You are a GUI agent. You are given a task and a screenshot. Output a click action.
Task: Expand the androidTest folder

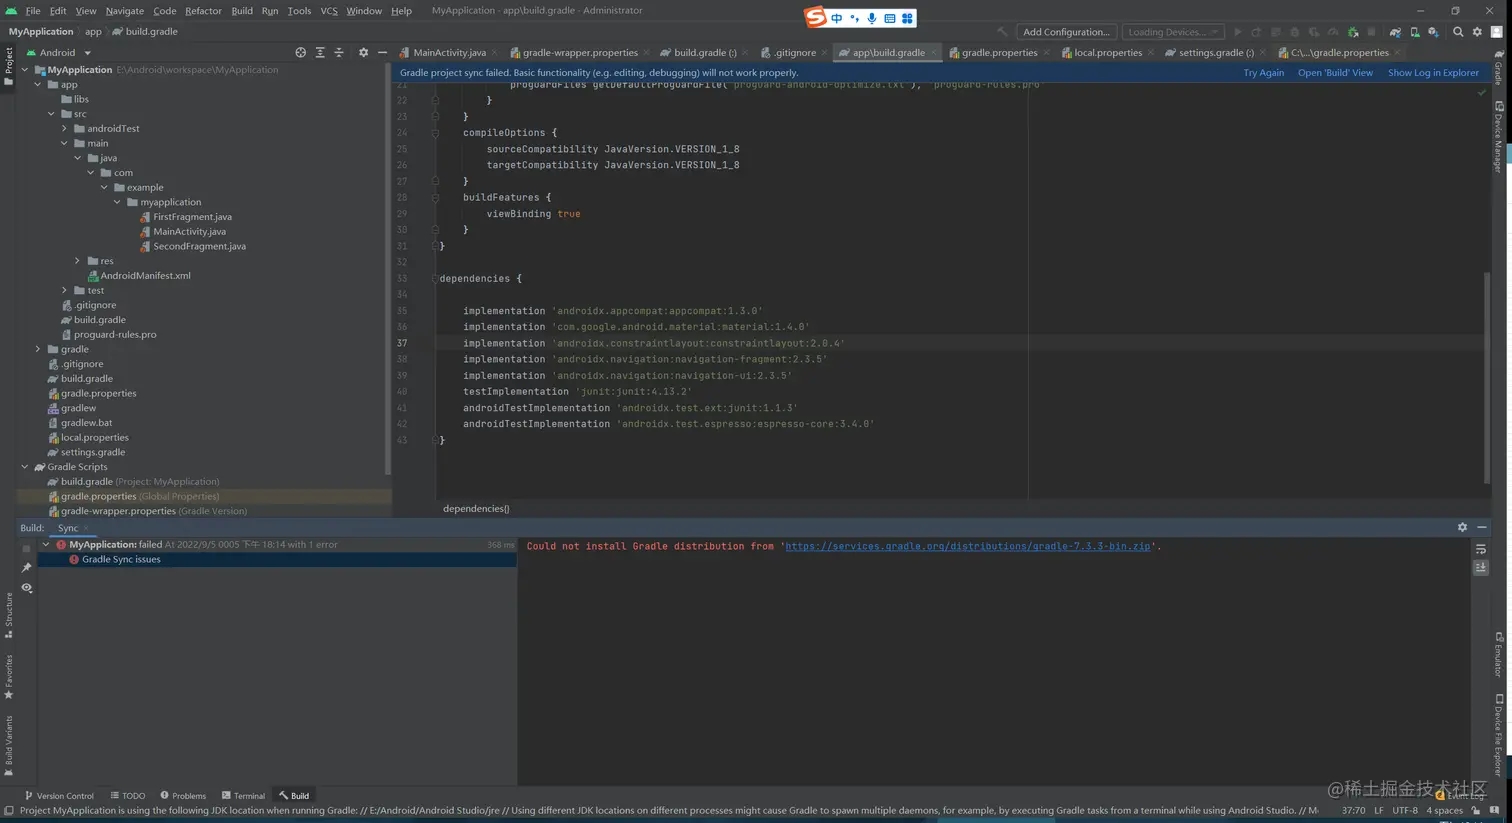coord(64,129)
